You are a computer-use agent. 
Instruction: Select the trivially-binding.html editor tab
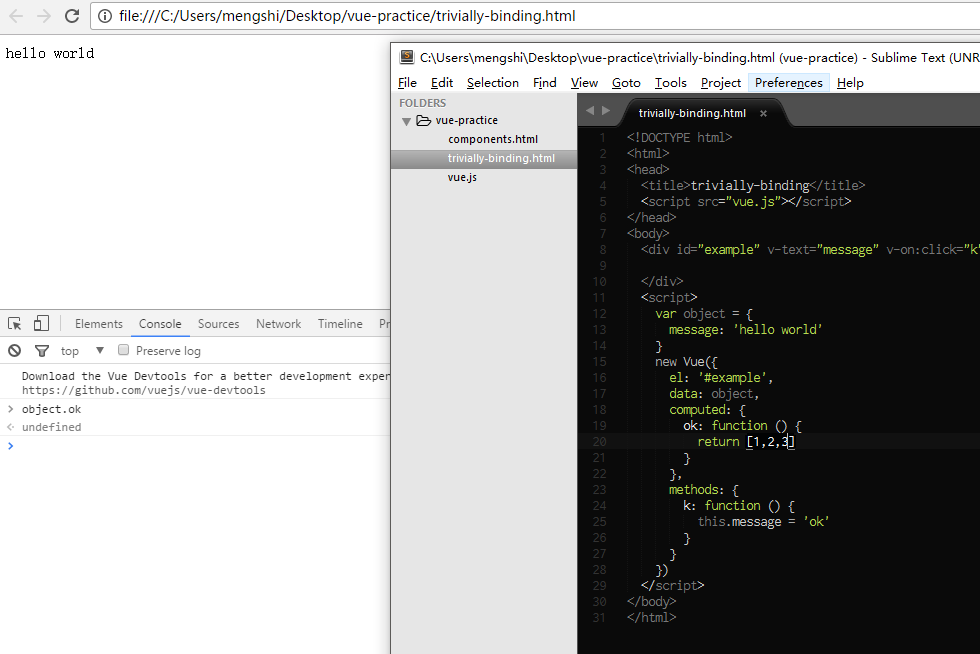(692, 113)
